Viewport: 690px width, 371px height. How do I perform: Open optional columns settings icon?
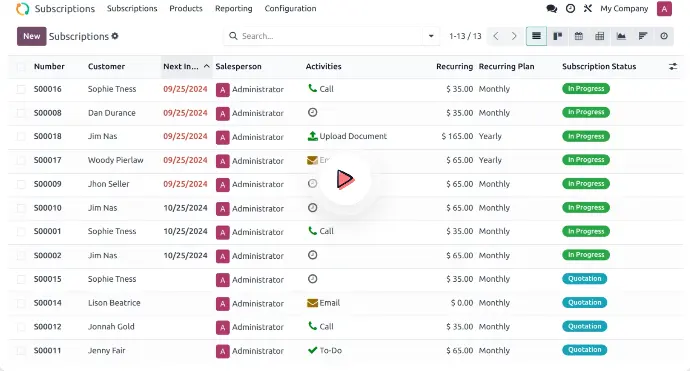(673, 66)
